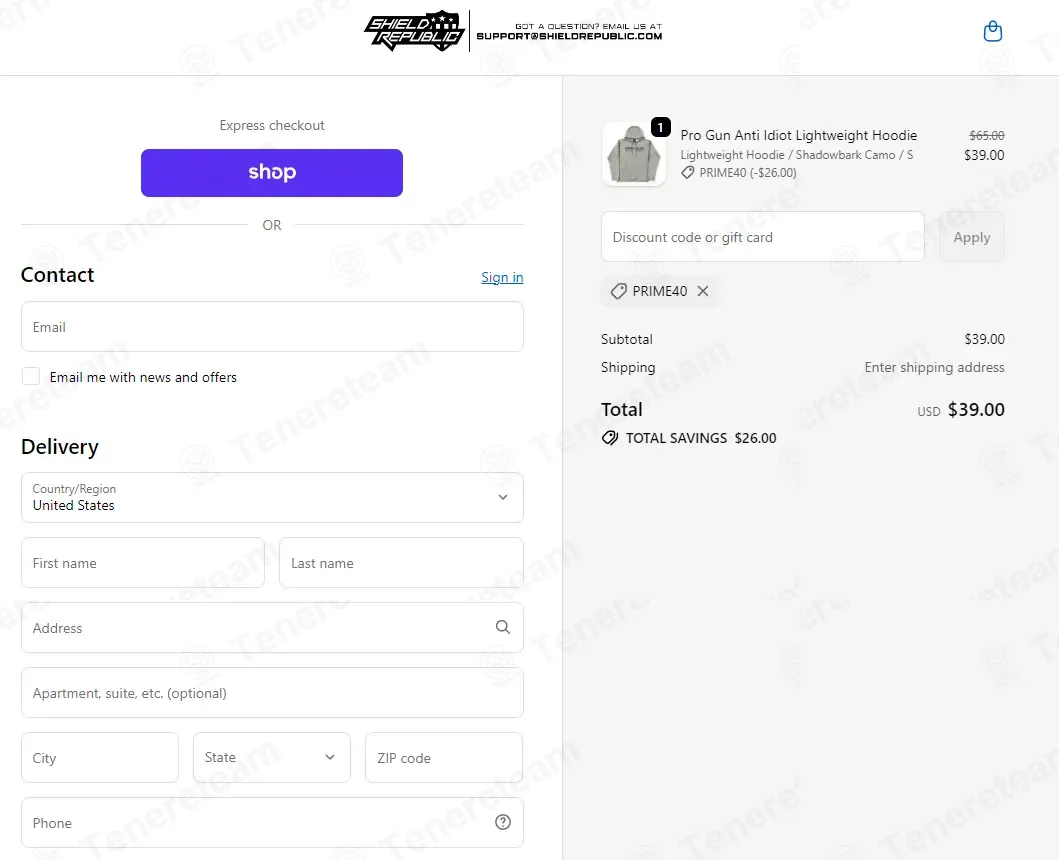Click the Discount code or gift card field

coord(762,237)
